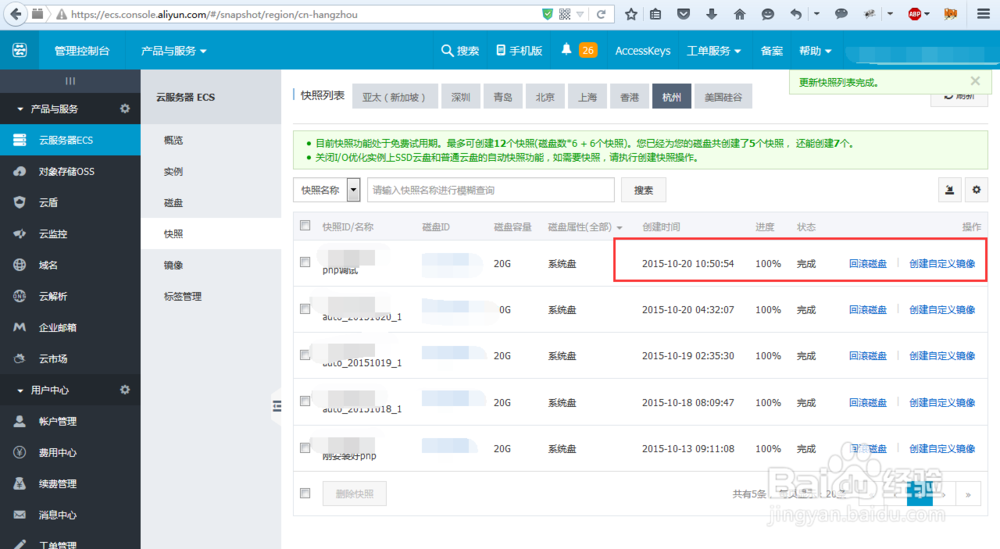Filter by 磁盘属性(全部) column dropdown
The height and width of the screenshot is (549, 1000).
(585, 227)
